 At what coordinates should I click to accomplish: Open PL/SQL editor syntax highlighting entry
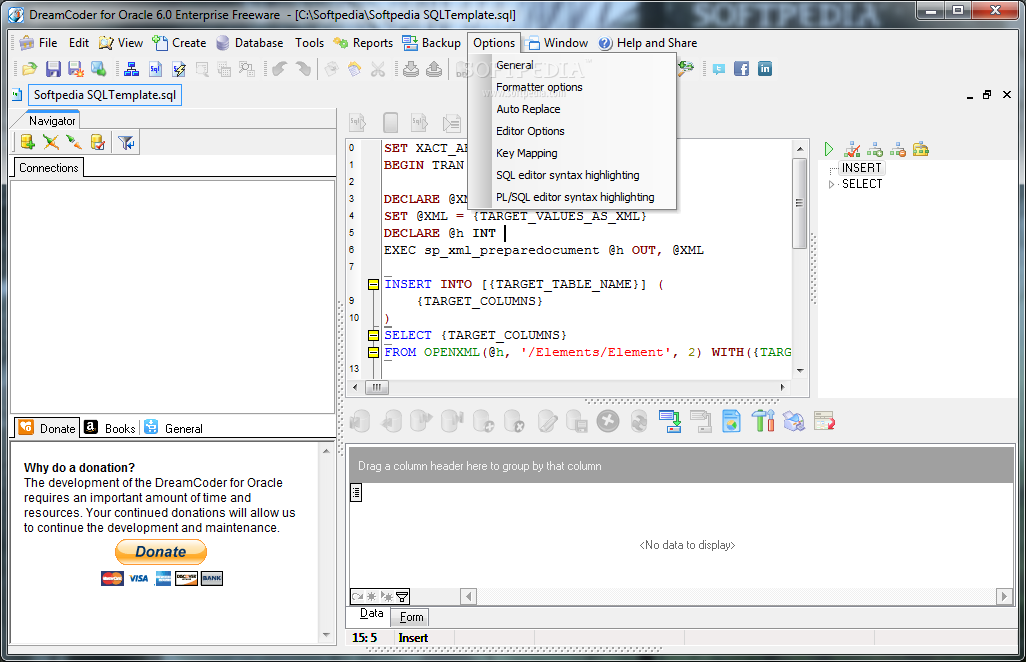[575, 197]
